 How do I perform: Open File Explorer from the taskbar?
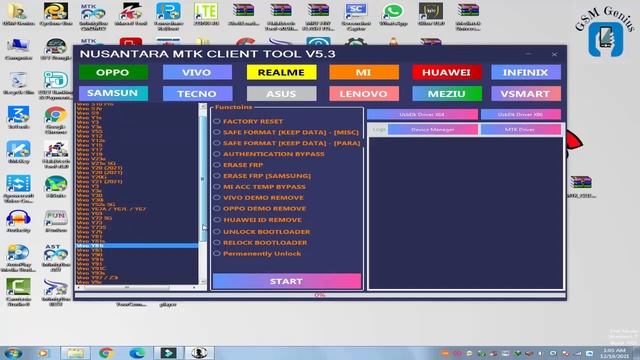tap(75, 353)
